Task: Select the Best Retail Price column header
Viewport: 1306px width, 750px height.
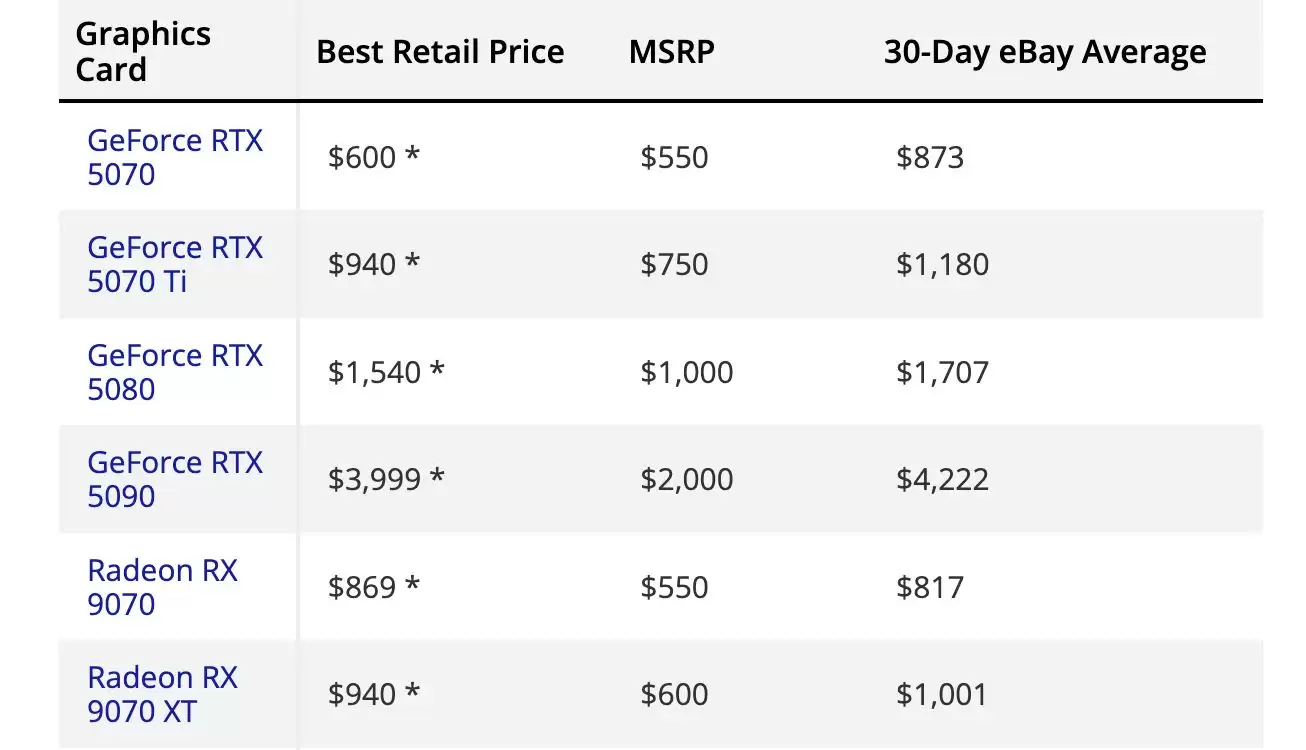Action: (440, 52)
